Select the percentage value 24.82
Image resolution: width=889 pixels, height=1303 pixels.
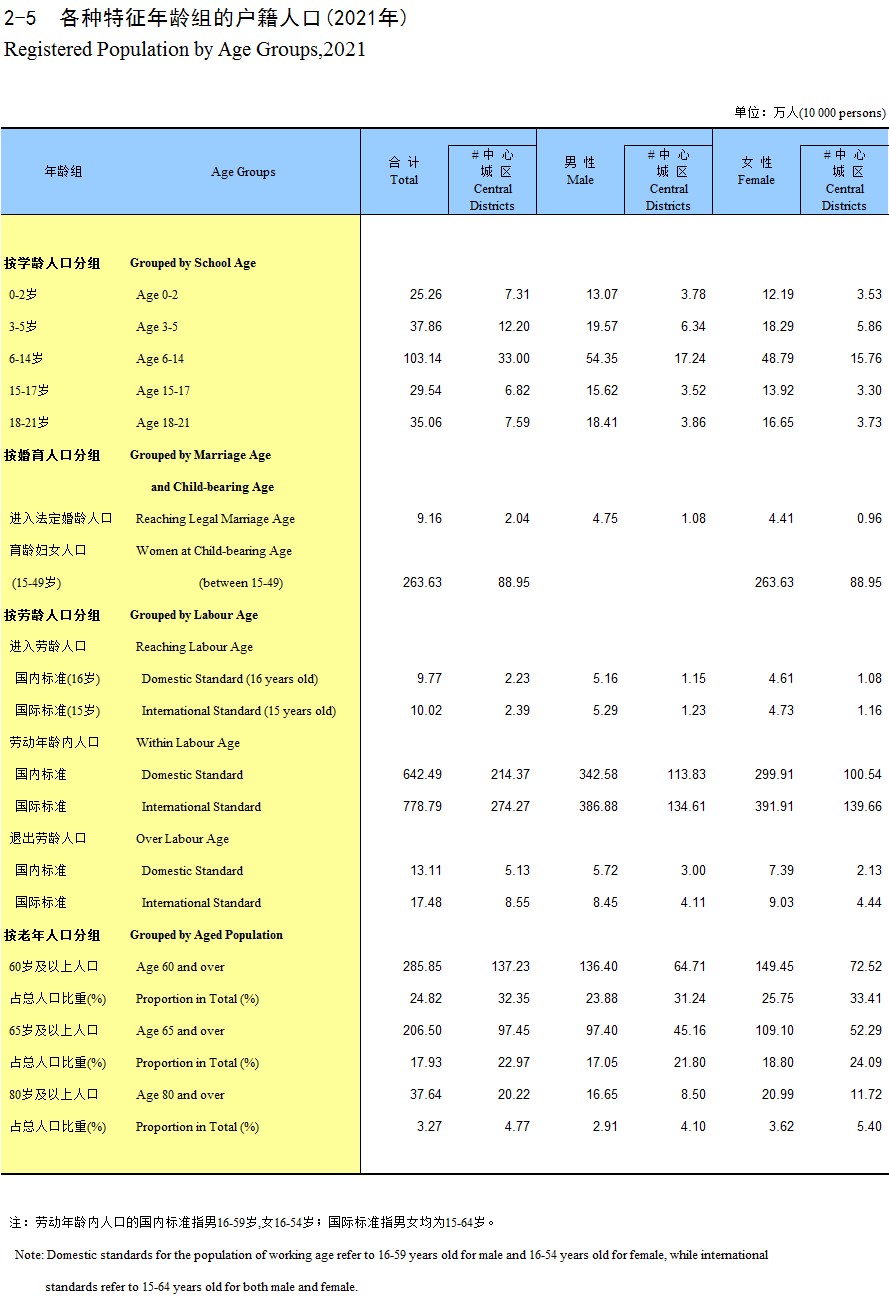426,999
